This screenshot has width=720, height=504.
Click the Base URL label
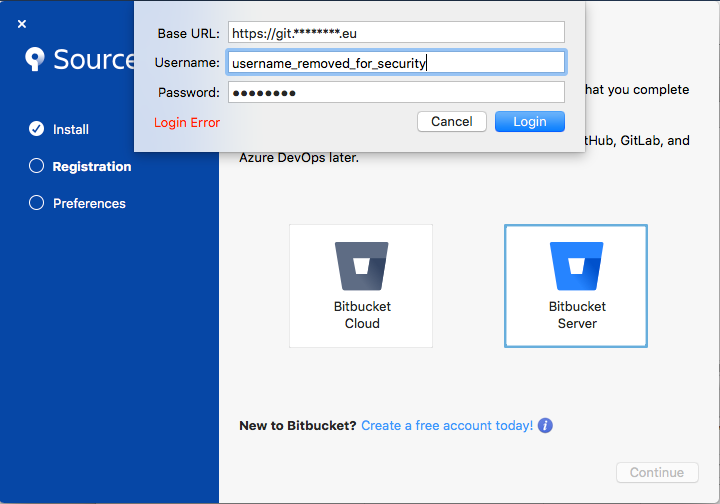[189, 34]
